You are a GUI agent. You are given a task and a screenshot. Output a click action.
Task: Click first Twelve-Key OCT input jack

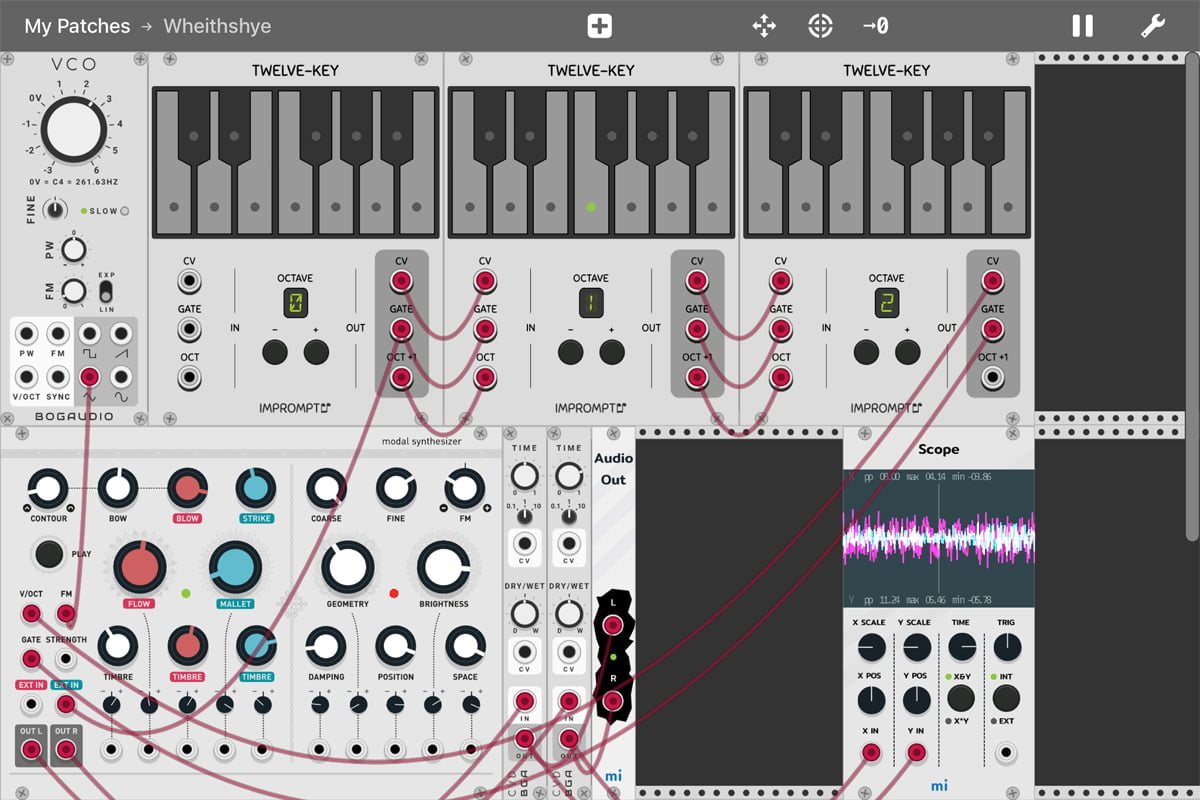coord(189,378)
